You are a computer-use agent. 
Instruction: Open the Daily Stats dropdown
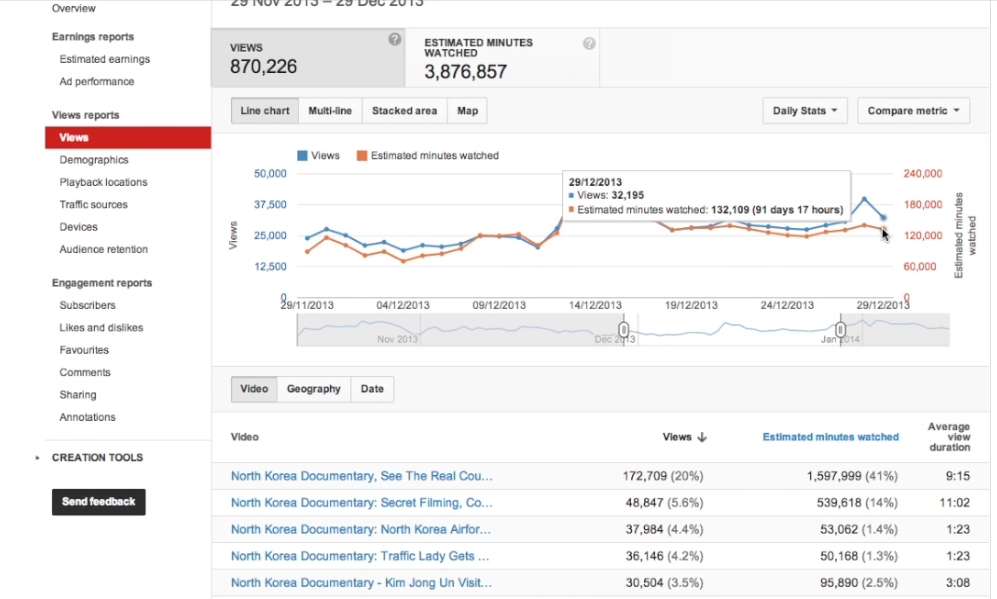pos(804,111)
